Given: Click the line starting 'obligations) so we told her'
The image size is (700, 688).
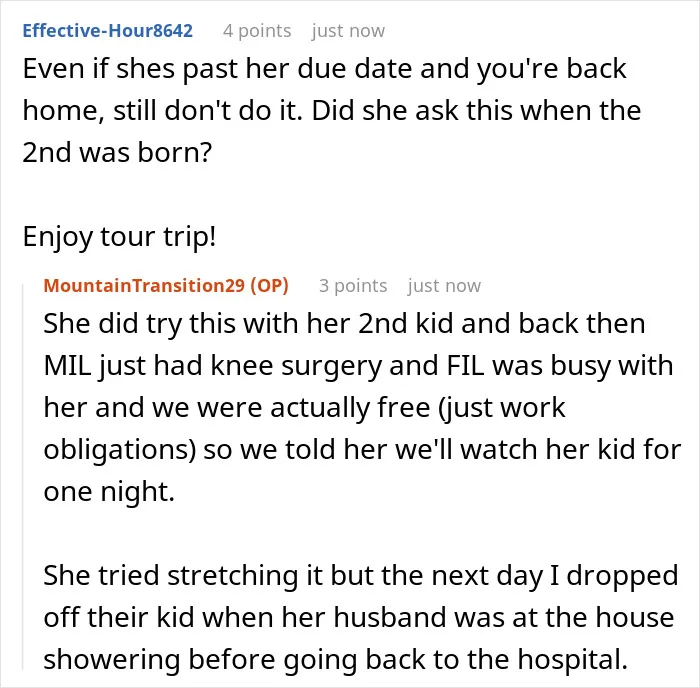Looking at the screenshot, I should (362, 450).
